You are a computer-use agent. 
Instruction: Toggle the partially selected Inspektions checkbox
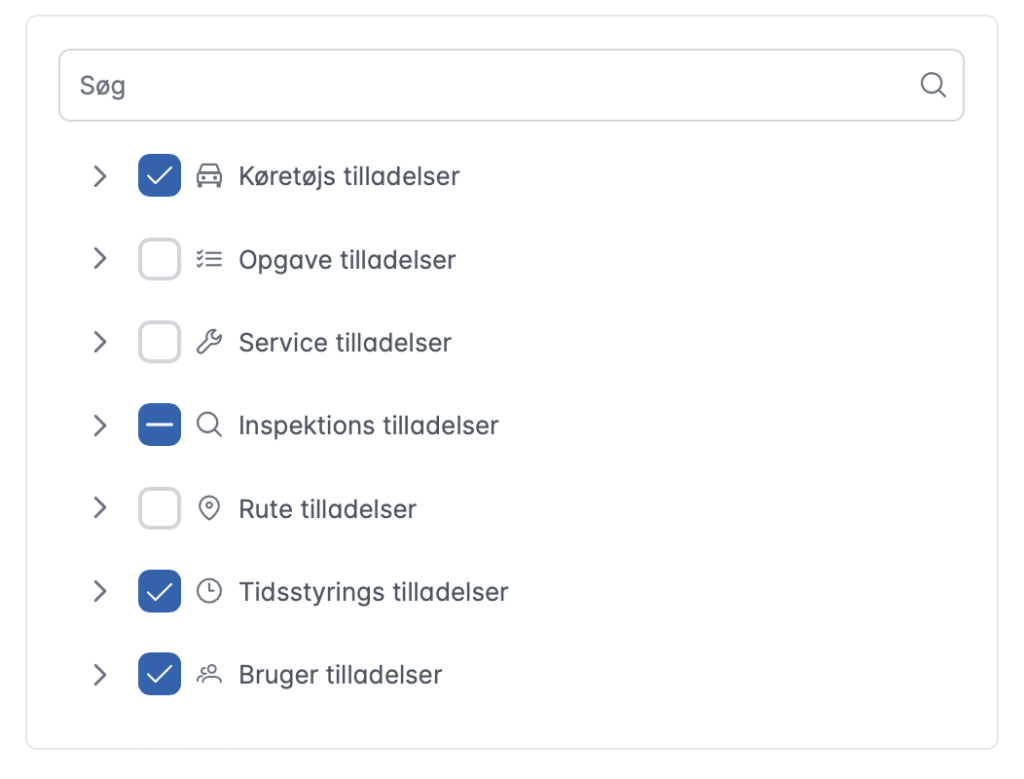(160, 425)
